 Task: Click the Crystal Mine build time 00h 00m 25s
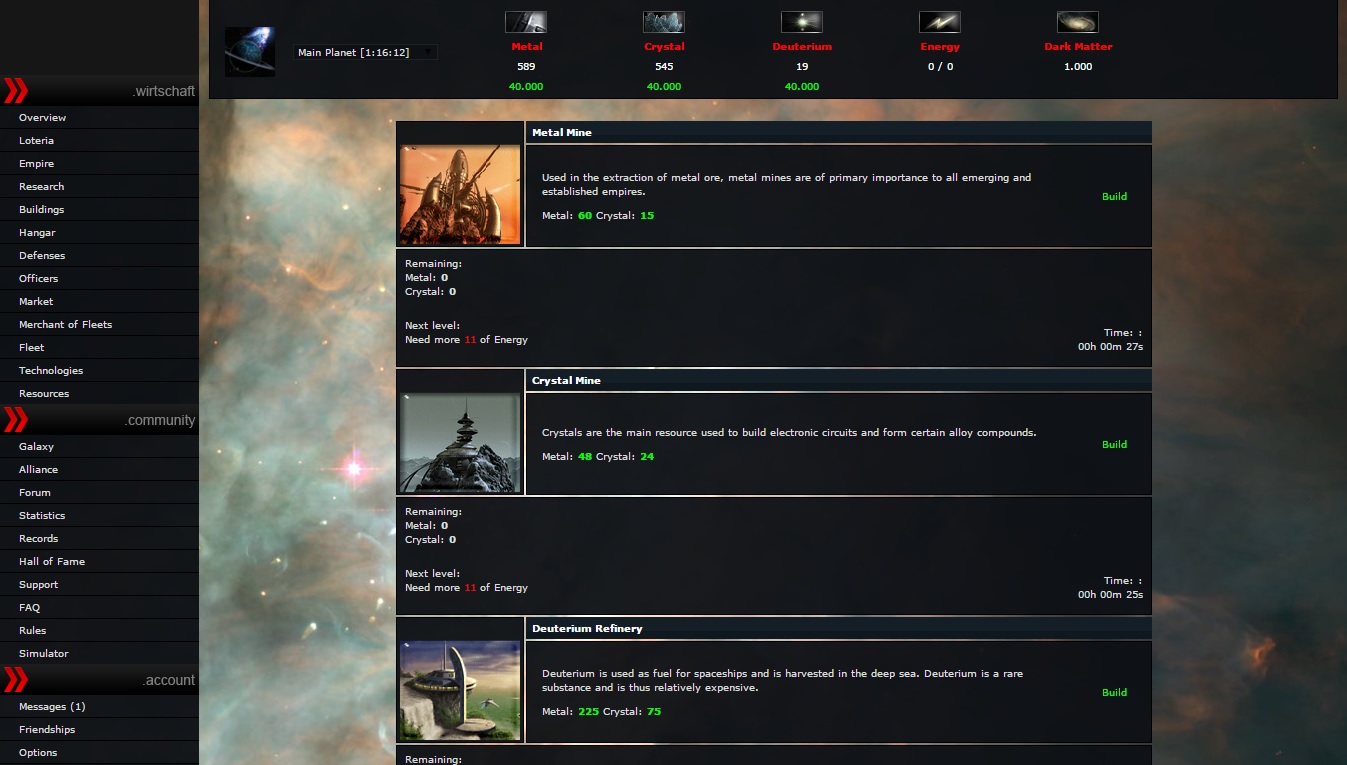[x=1110, y=595]
